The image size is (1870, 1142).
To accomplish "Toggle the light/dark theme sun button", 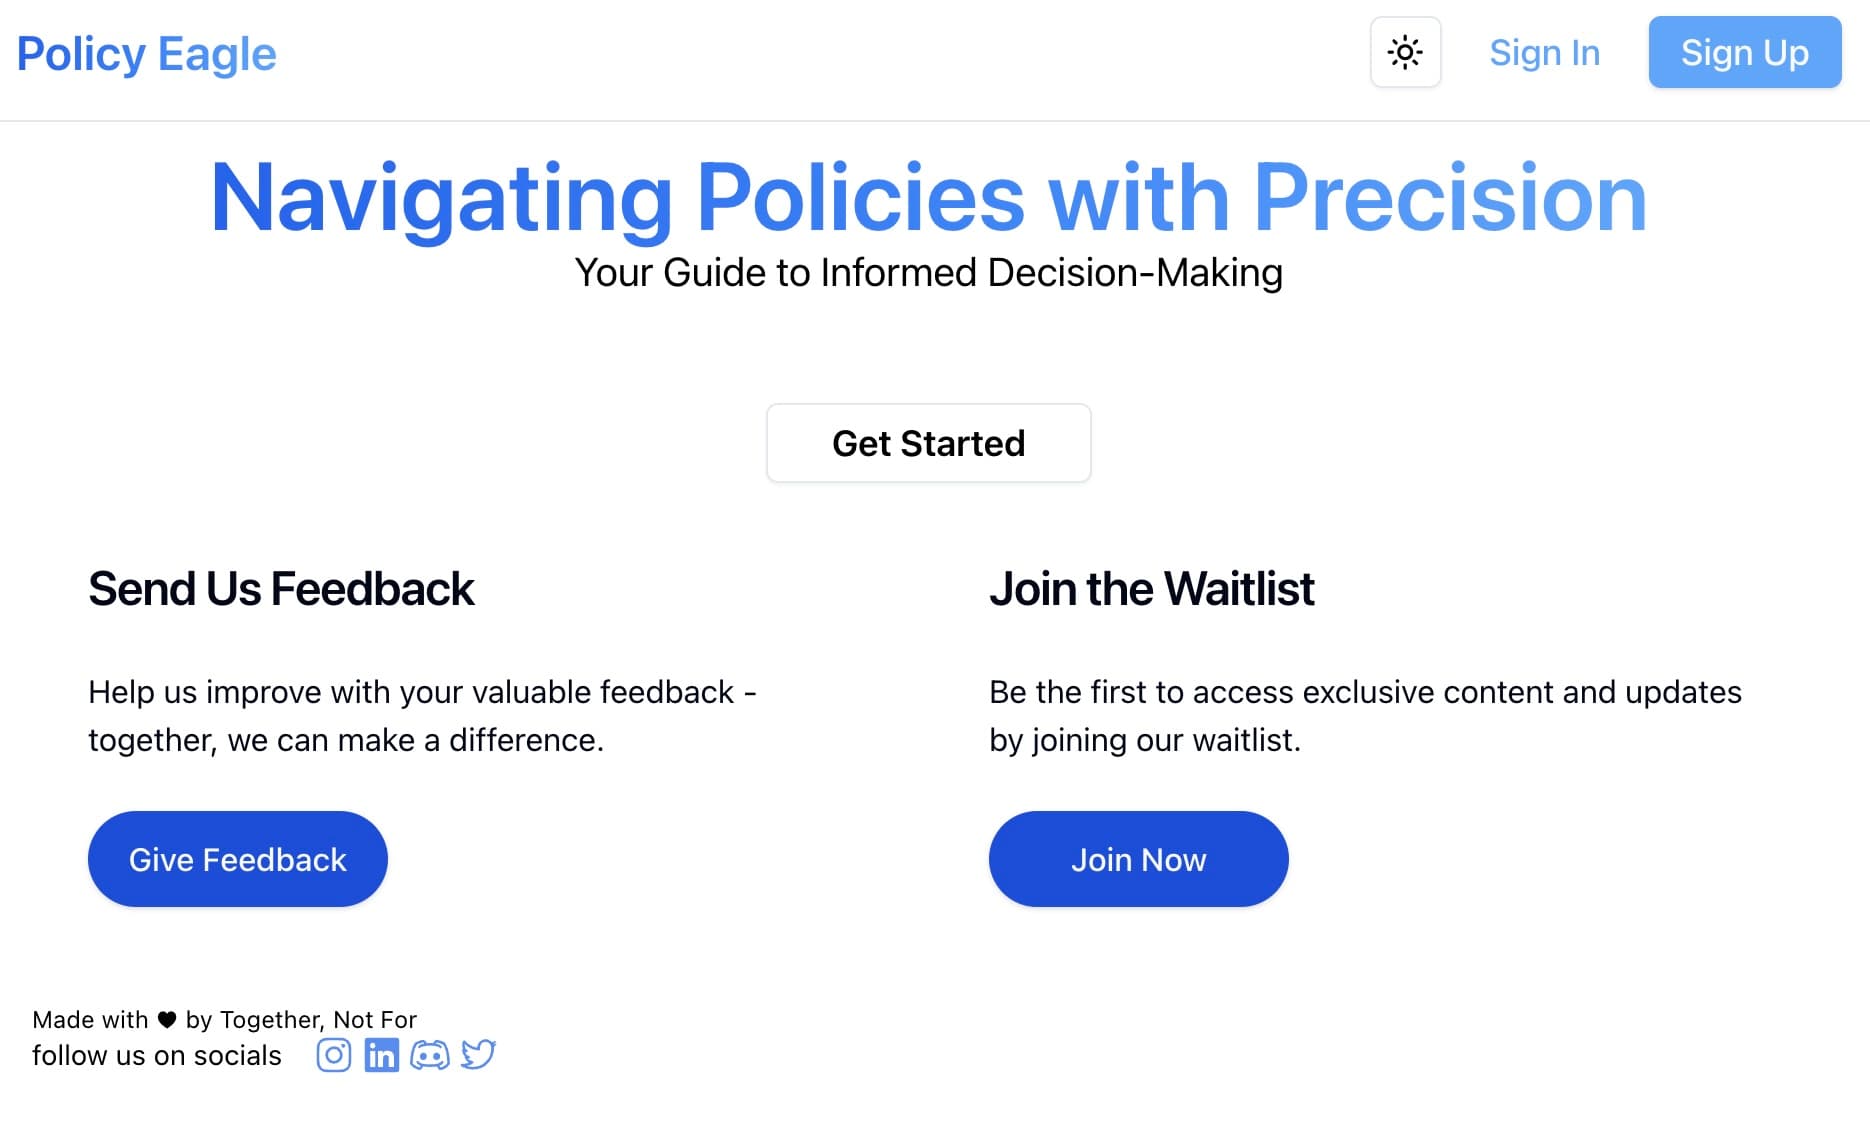I will tap(1405, 52).
